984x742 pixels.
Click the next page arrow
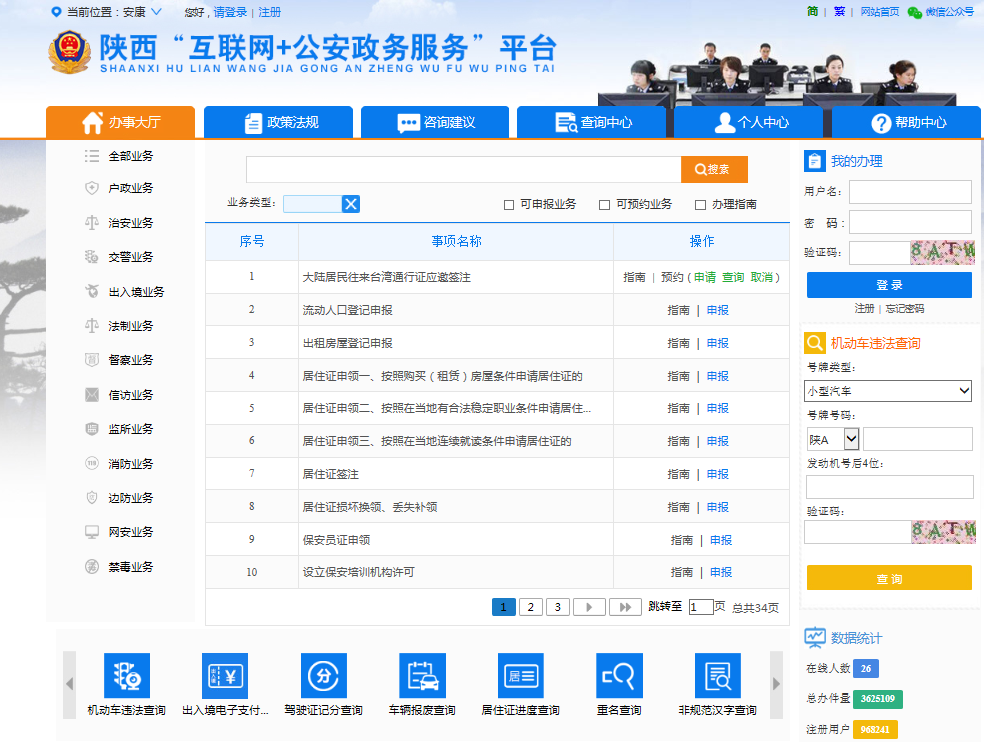tap(589, 607)
